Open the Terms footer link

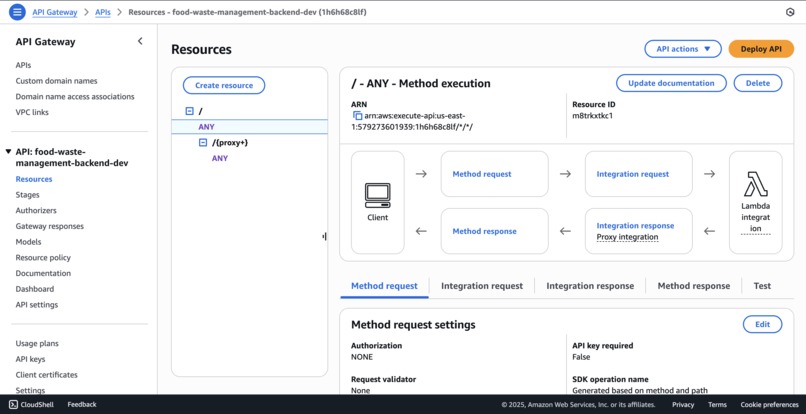(x=717, y=405)
